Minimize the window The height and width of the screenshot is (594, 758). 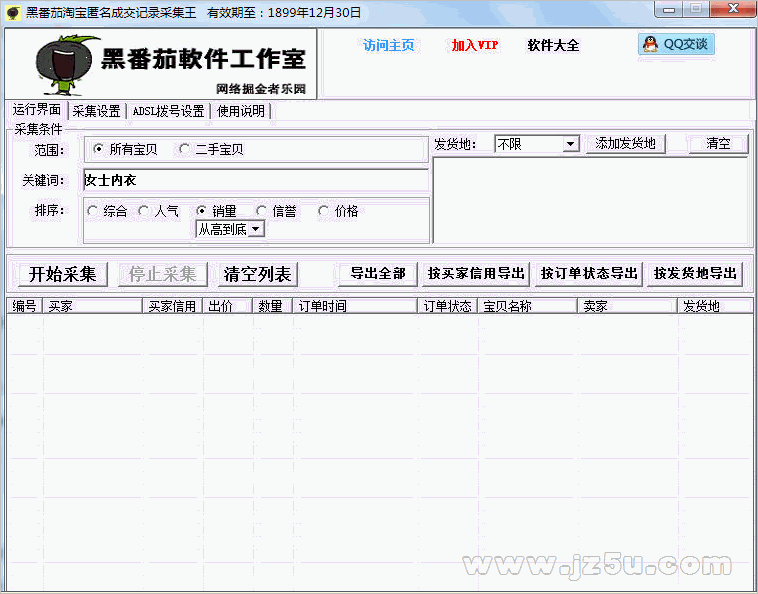pos(669,9)
